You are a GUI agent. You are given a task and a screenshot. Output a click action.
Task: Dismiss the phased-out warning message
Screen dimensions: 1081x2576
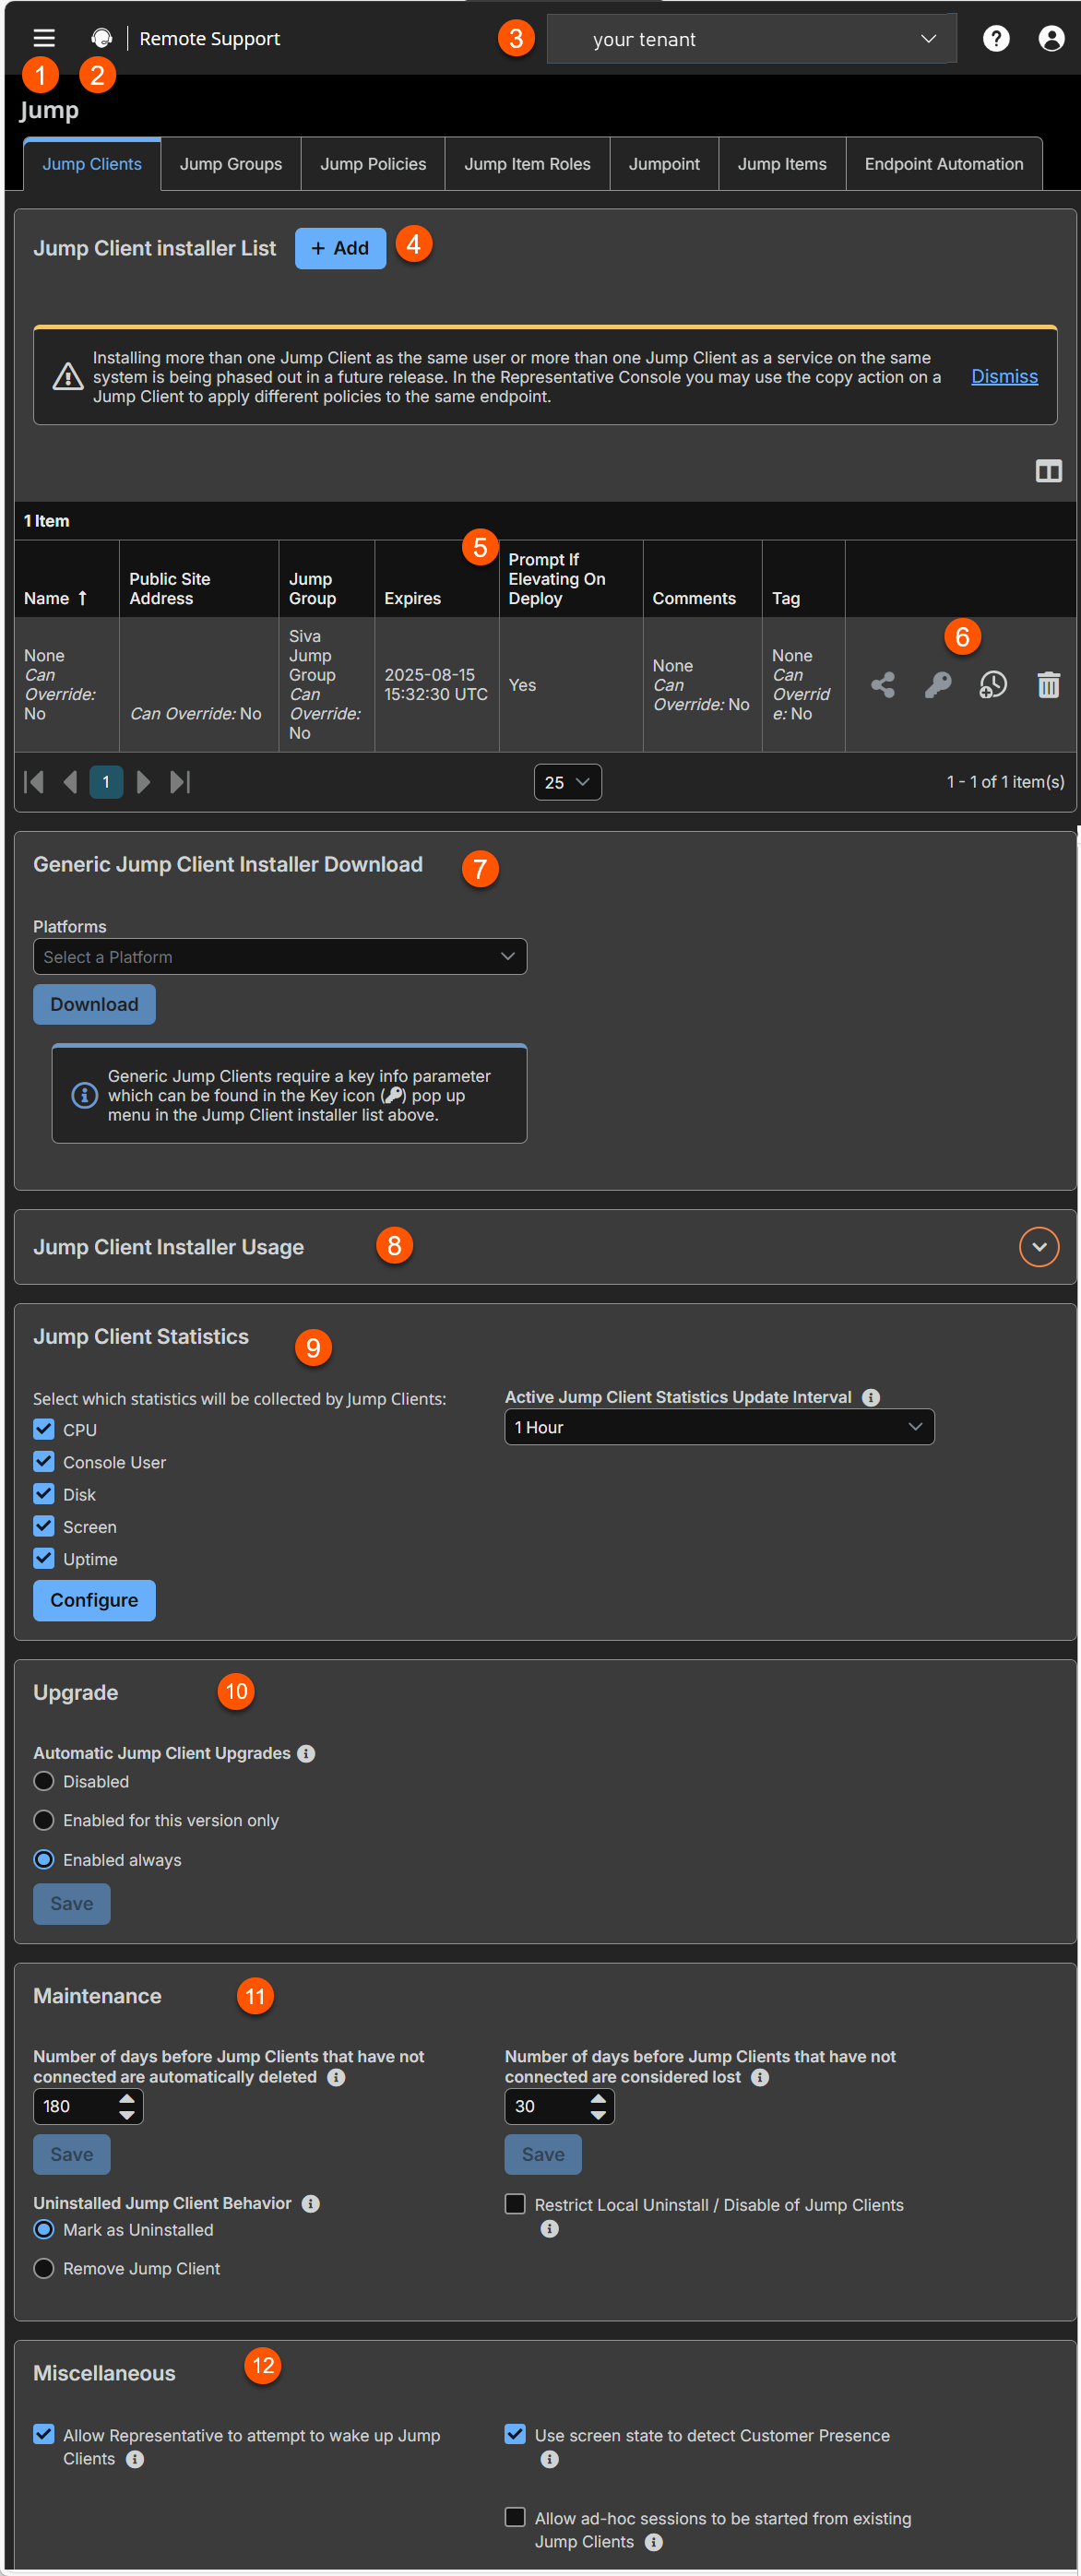(1004, 376)
